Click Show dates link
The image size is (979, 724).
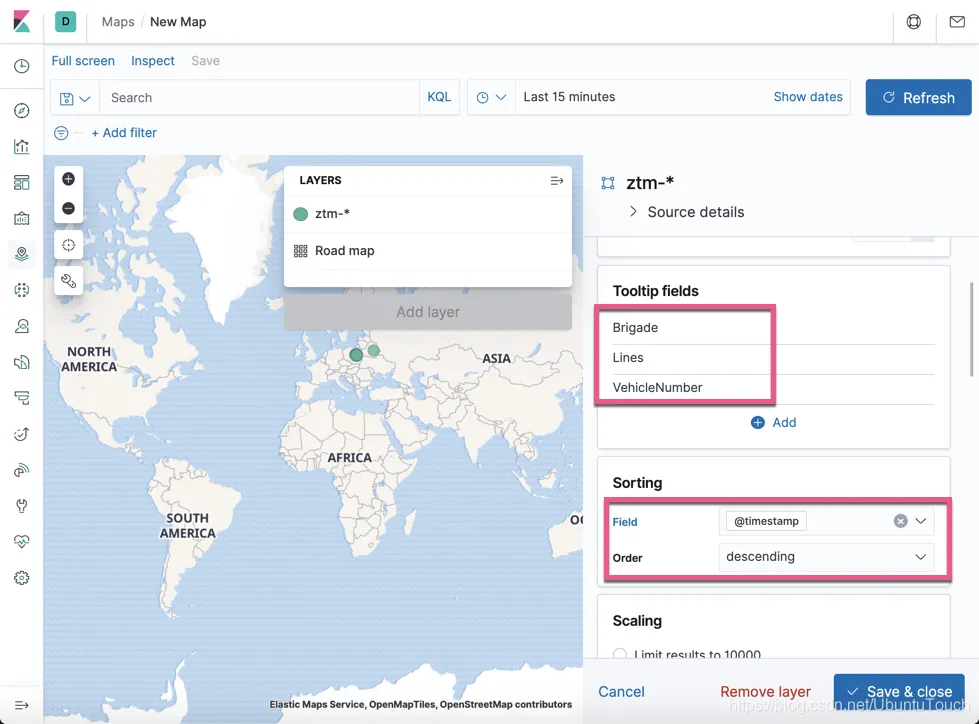click(x=808, y=97)
